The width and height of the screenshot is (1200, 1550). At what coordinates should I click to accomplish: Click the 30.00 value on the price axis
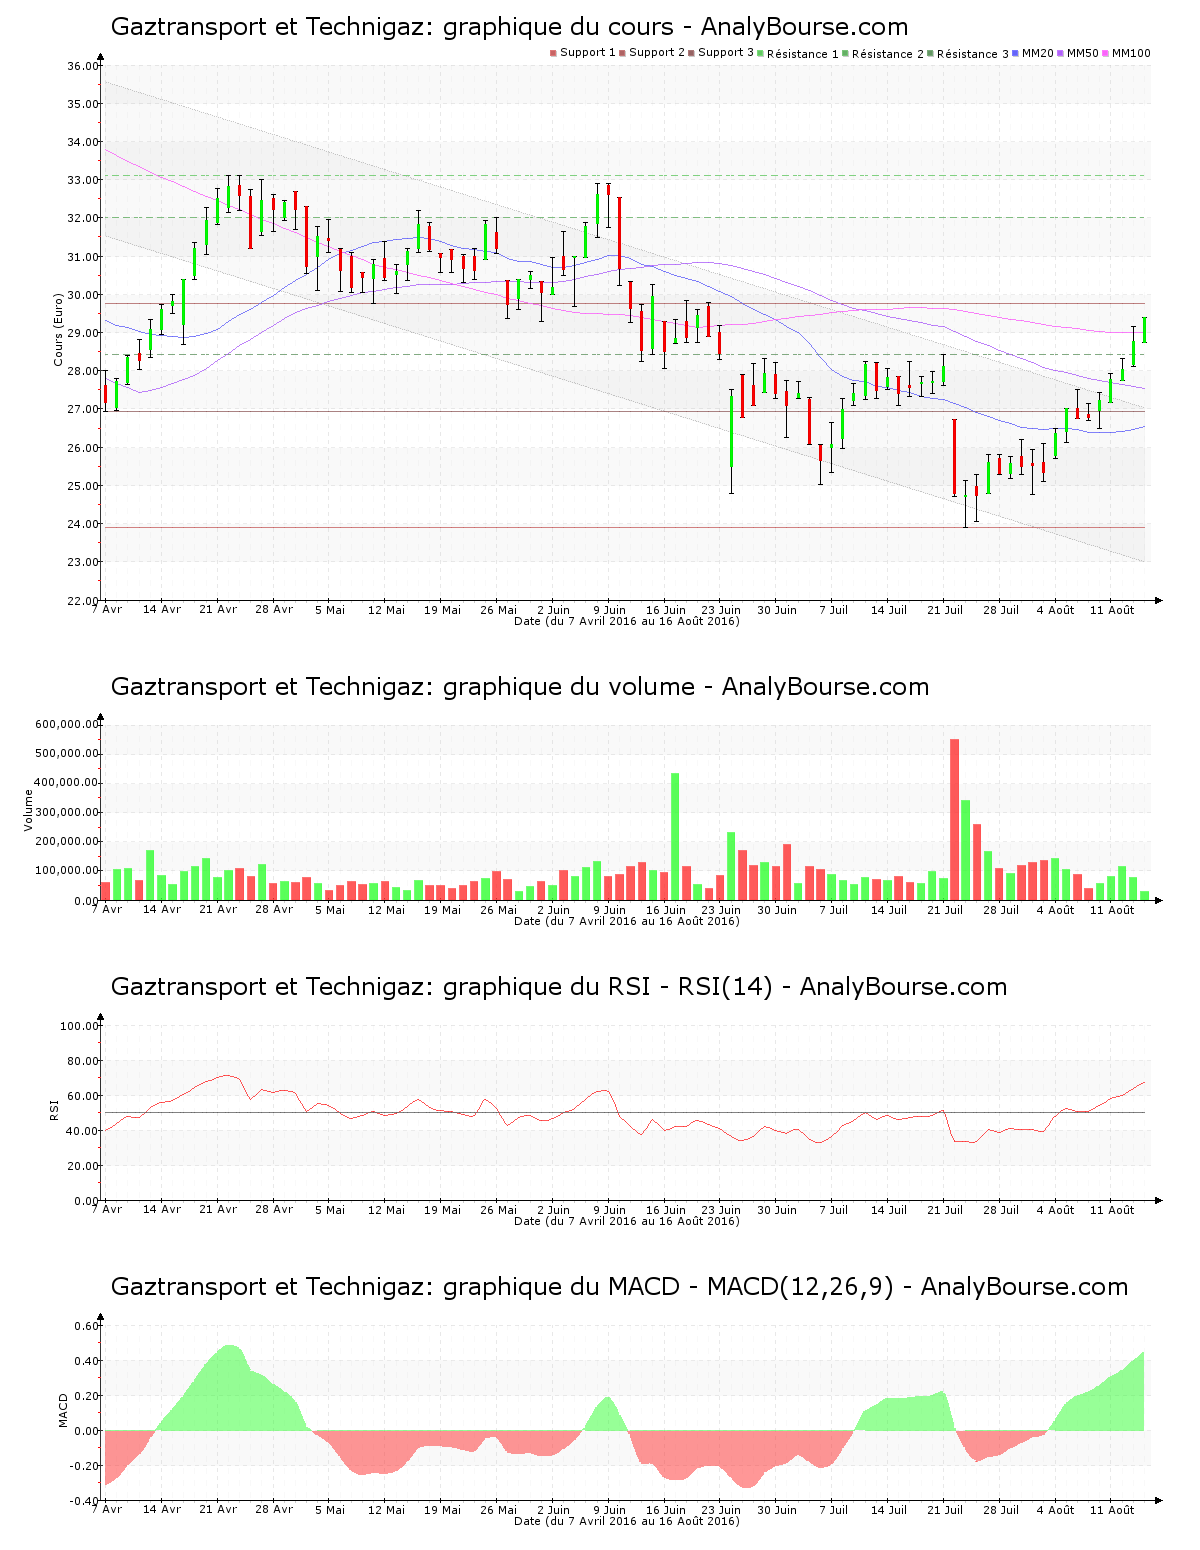tap(83, 295)
